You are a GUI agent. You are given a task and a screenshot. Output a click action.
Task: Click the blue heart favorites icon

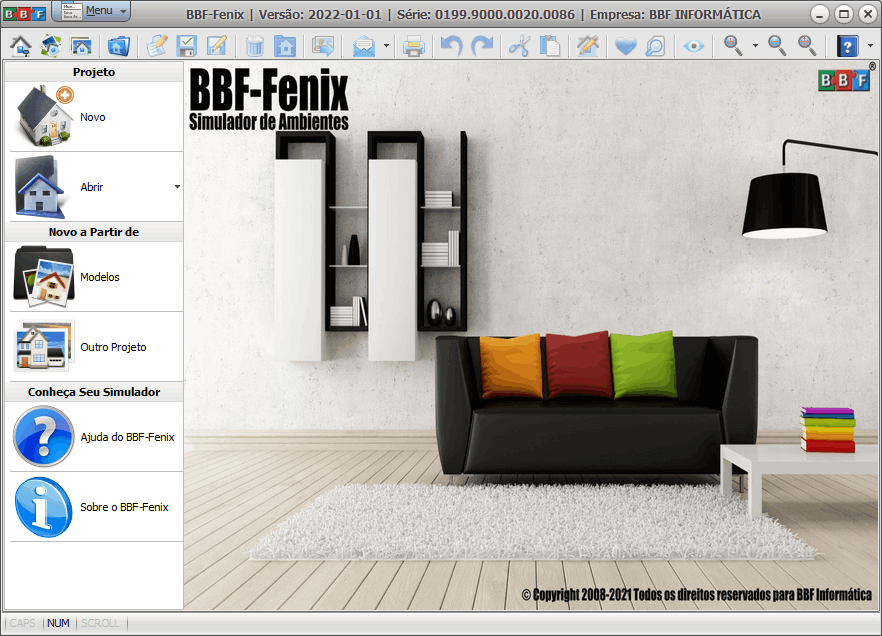pyautogui.click(x=626, y=46)
